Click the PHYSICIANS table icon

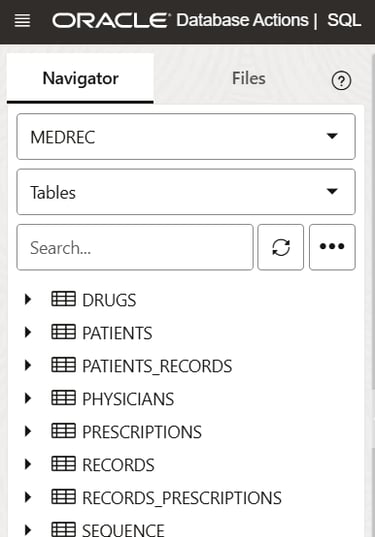[x=63, y=398]
